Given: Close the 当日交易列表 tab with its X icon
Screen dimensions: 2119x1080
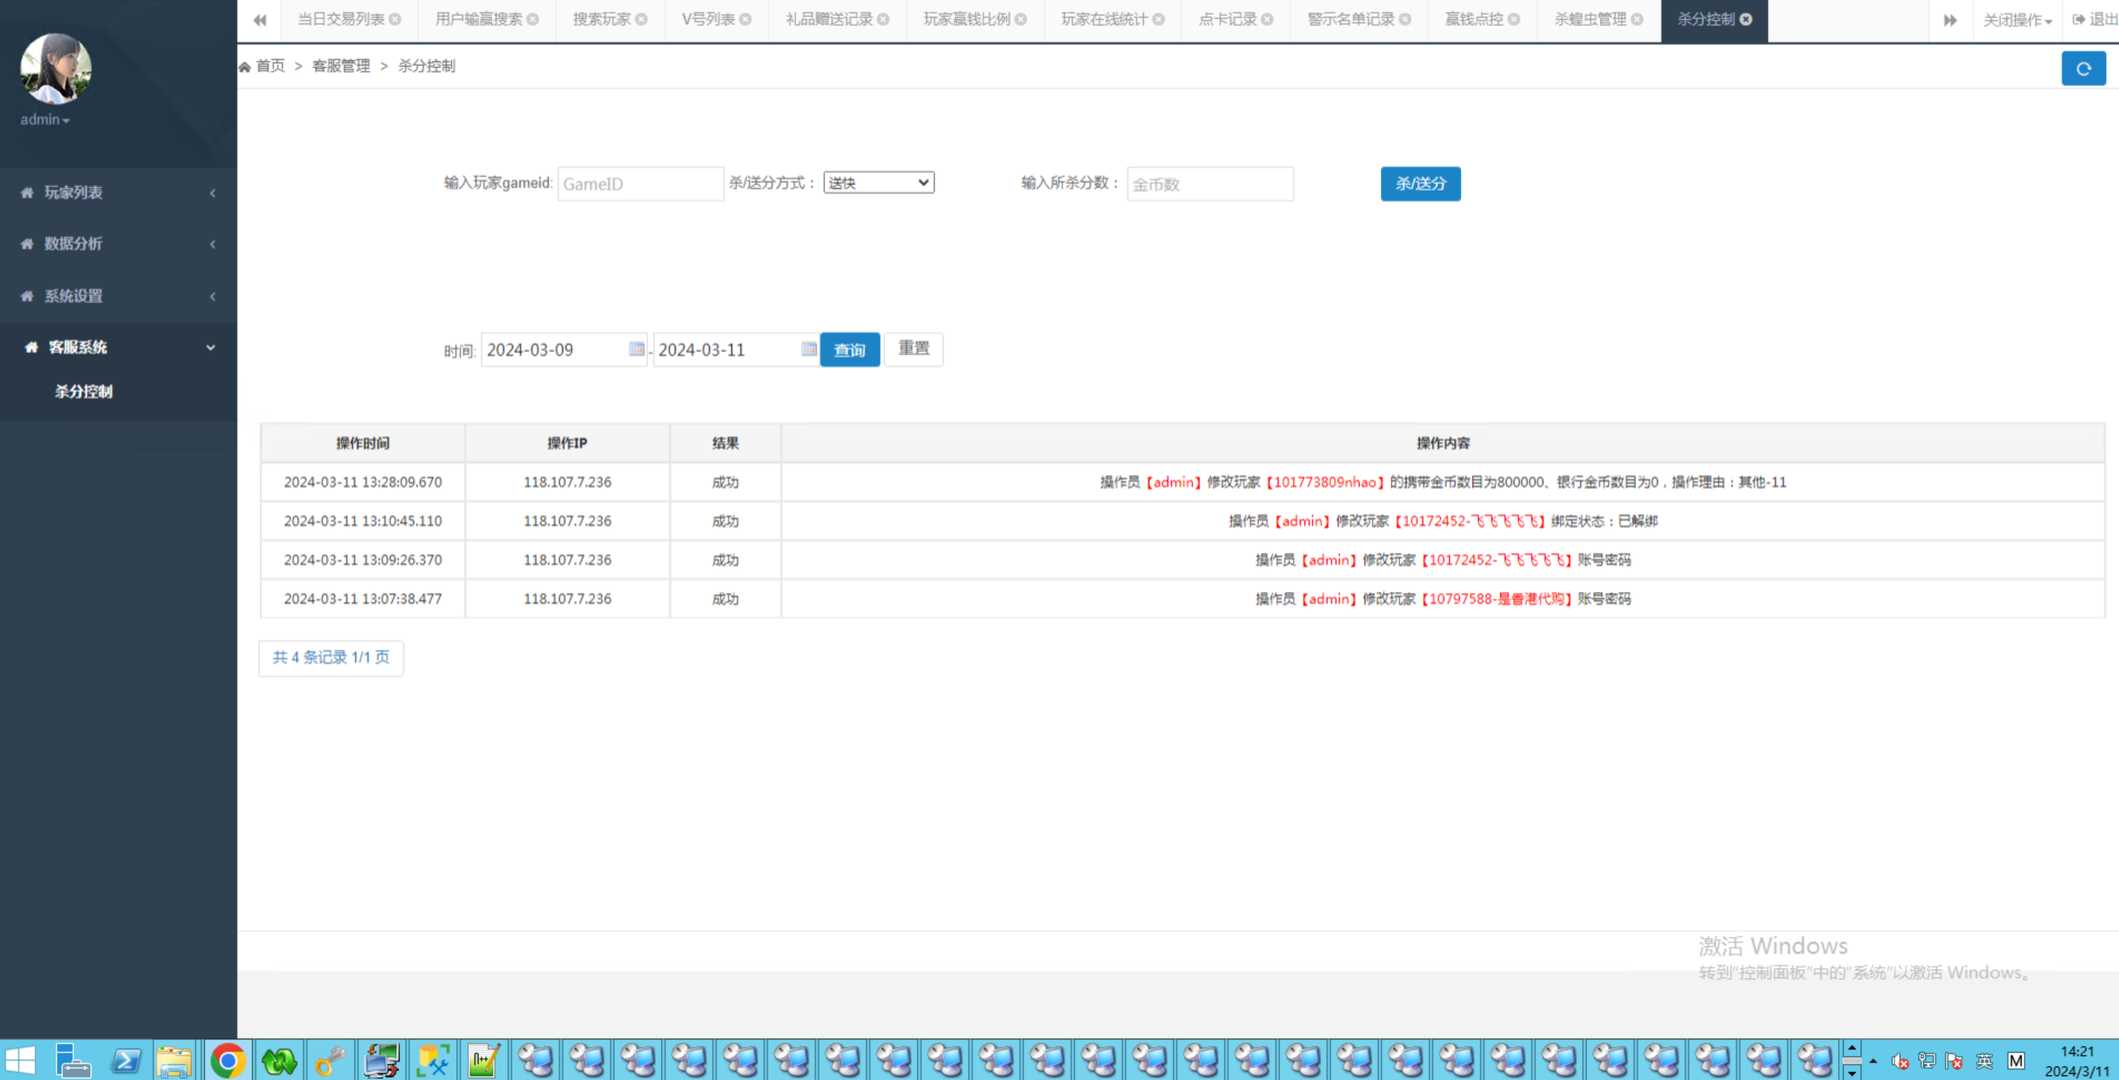Looking at the screenshot, I should tap(395, 19).
